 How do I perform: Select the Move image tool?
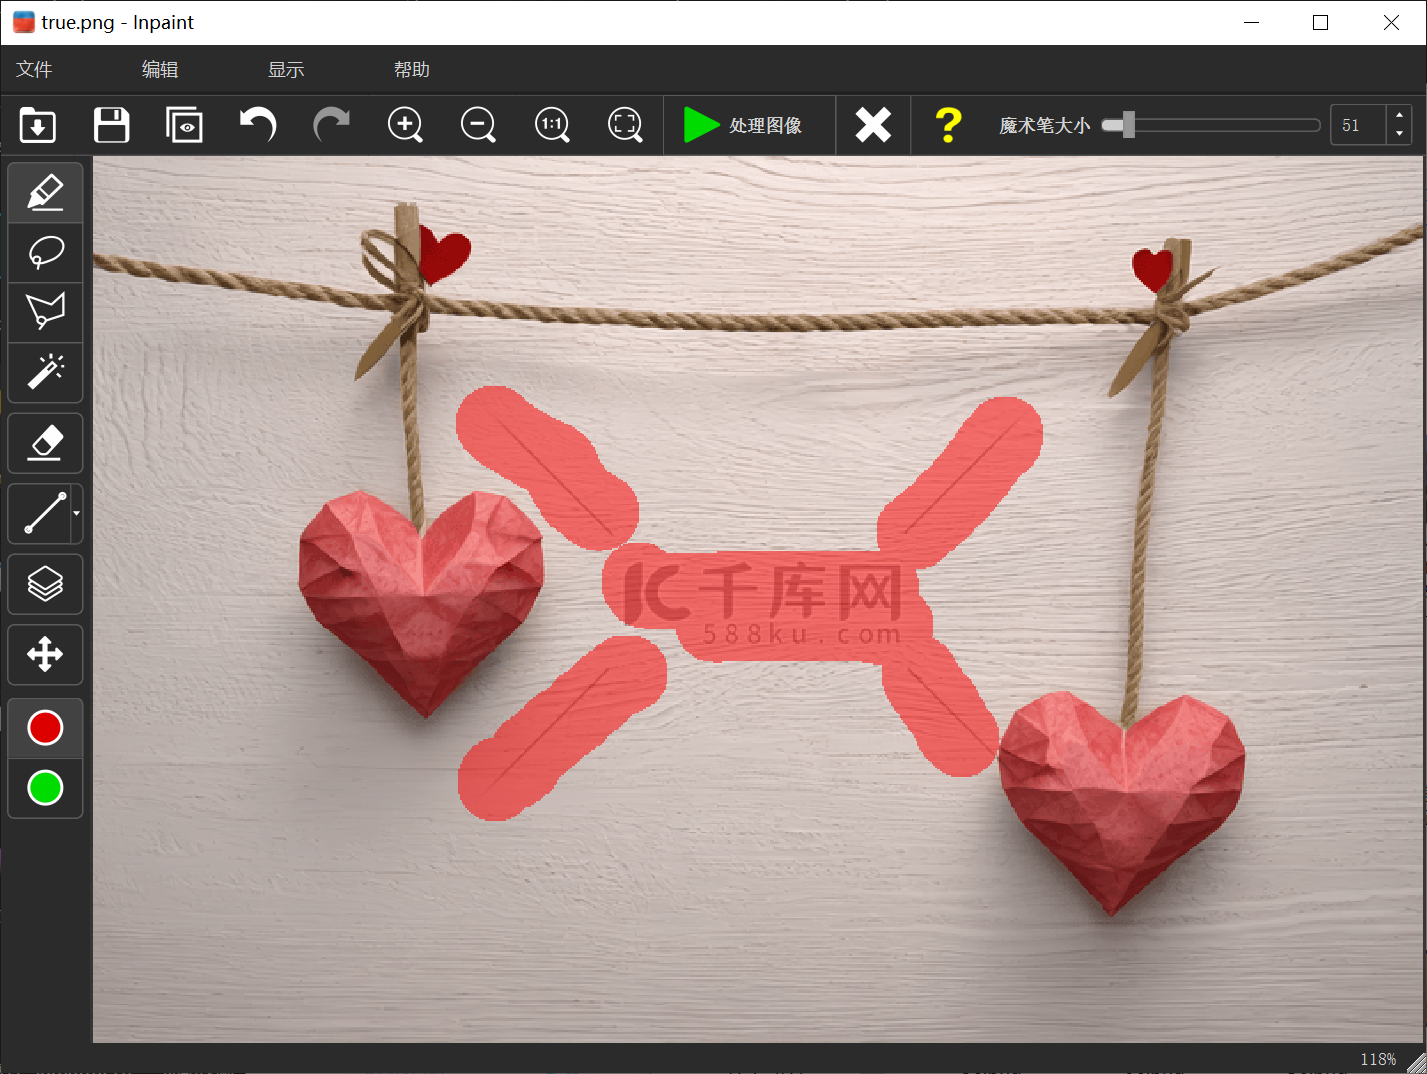pos(45,655)
